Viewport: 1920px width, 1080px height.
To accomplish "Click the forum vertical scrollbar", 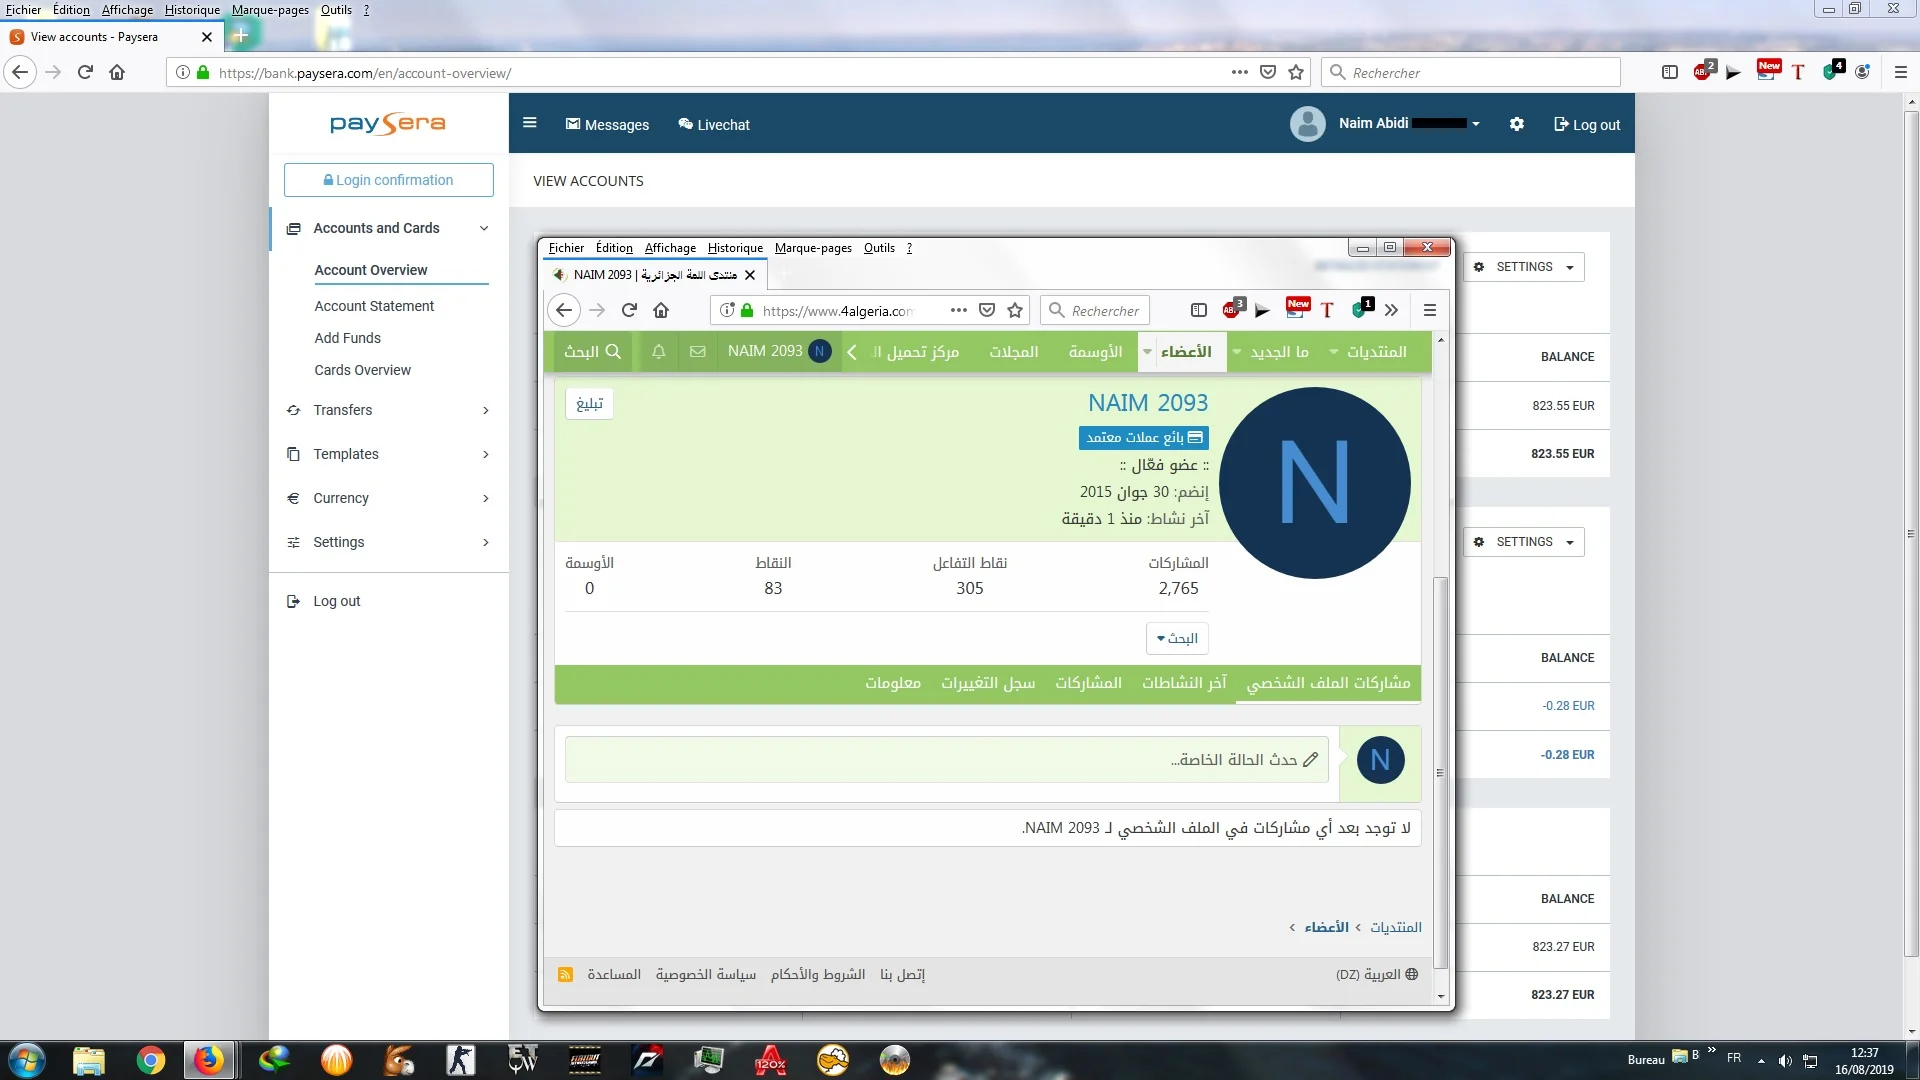I will (x=1441, y=770).
